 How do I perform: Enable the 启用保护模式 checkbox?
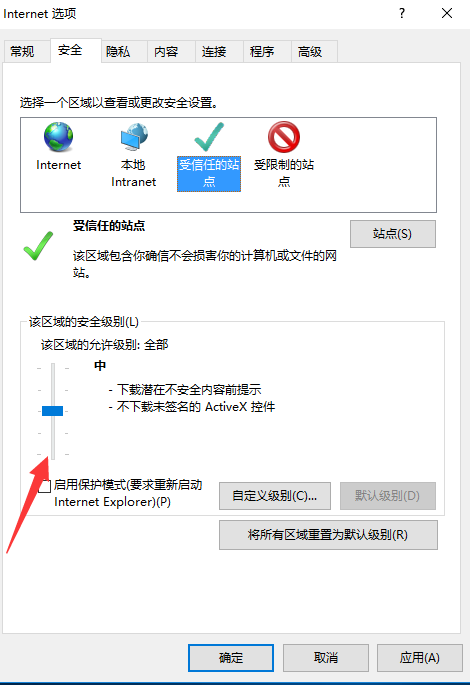45,486
